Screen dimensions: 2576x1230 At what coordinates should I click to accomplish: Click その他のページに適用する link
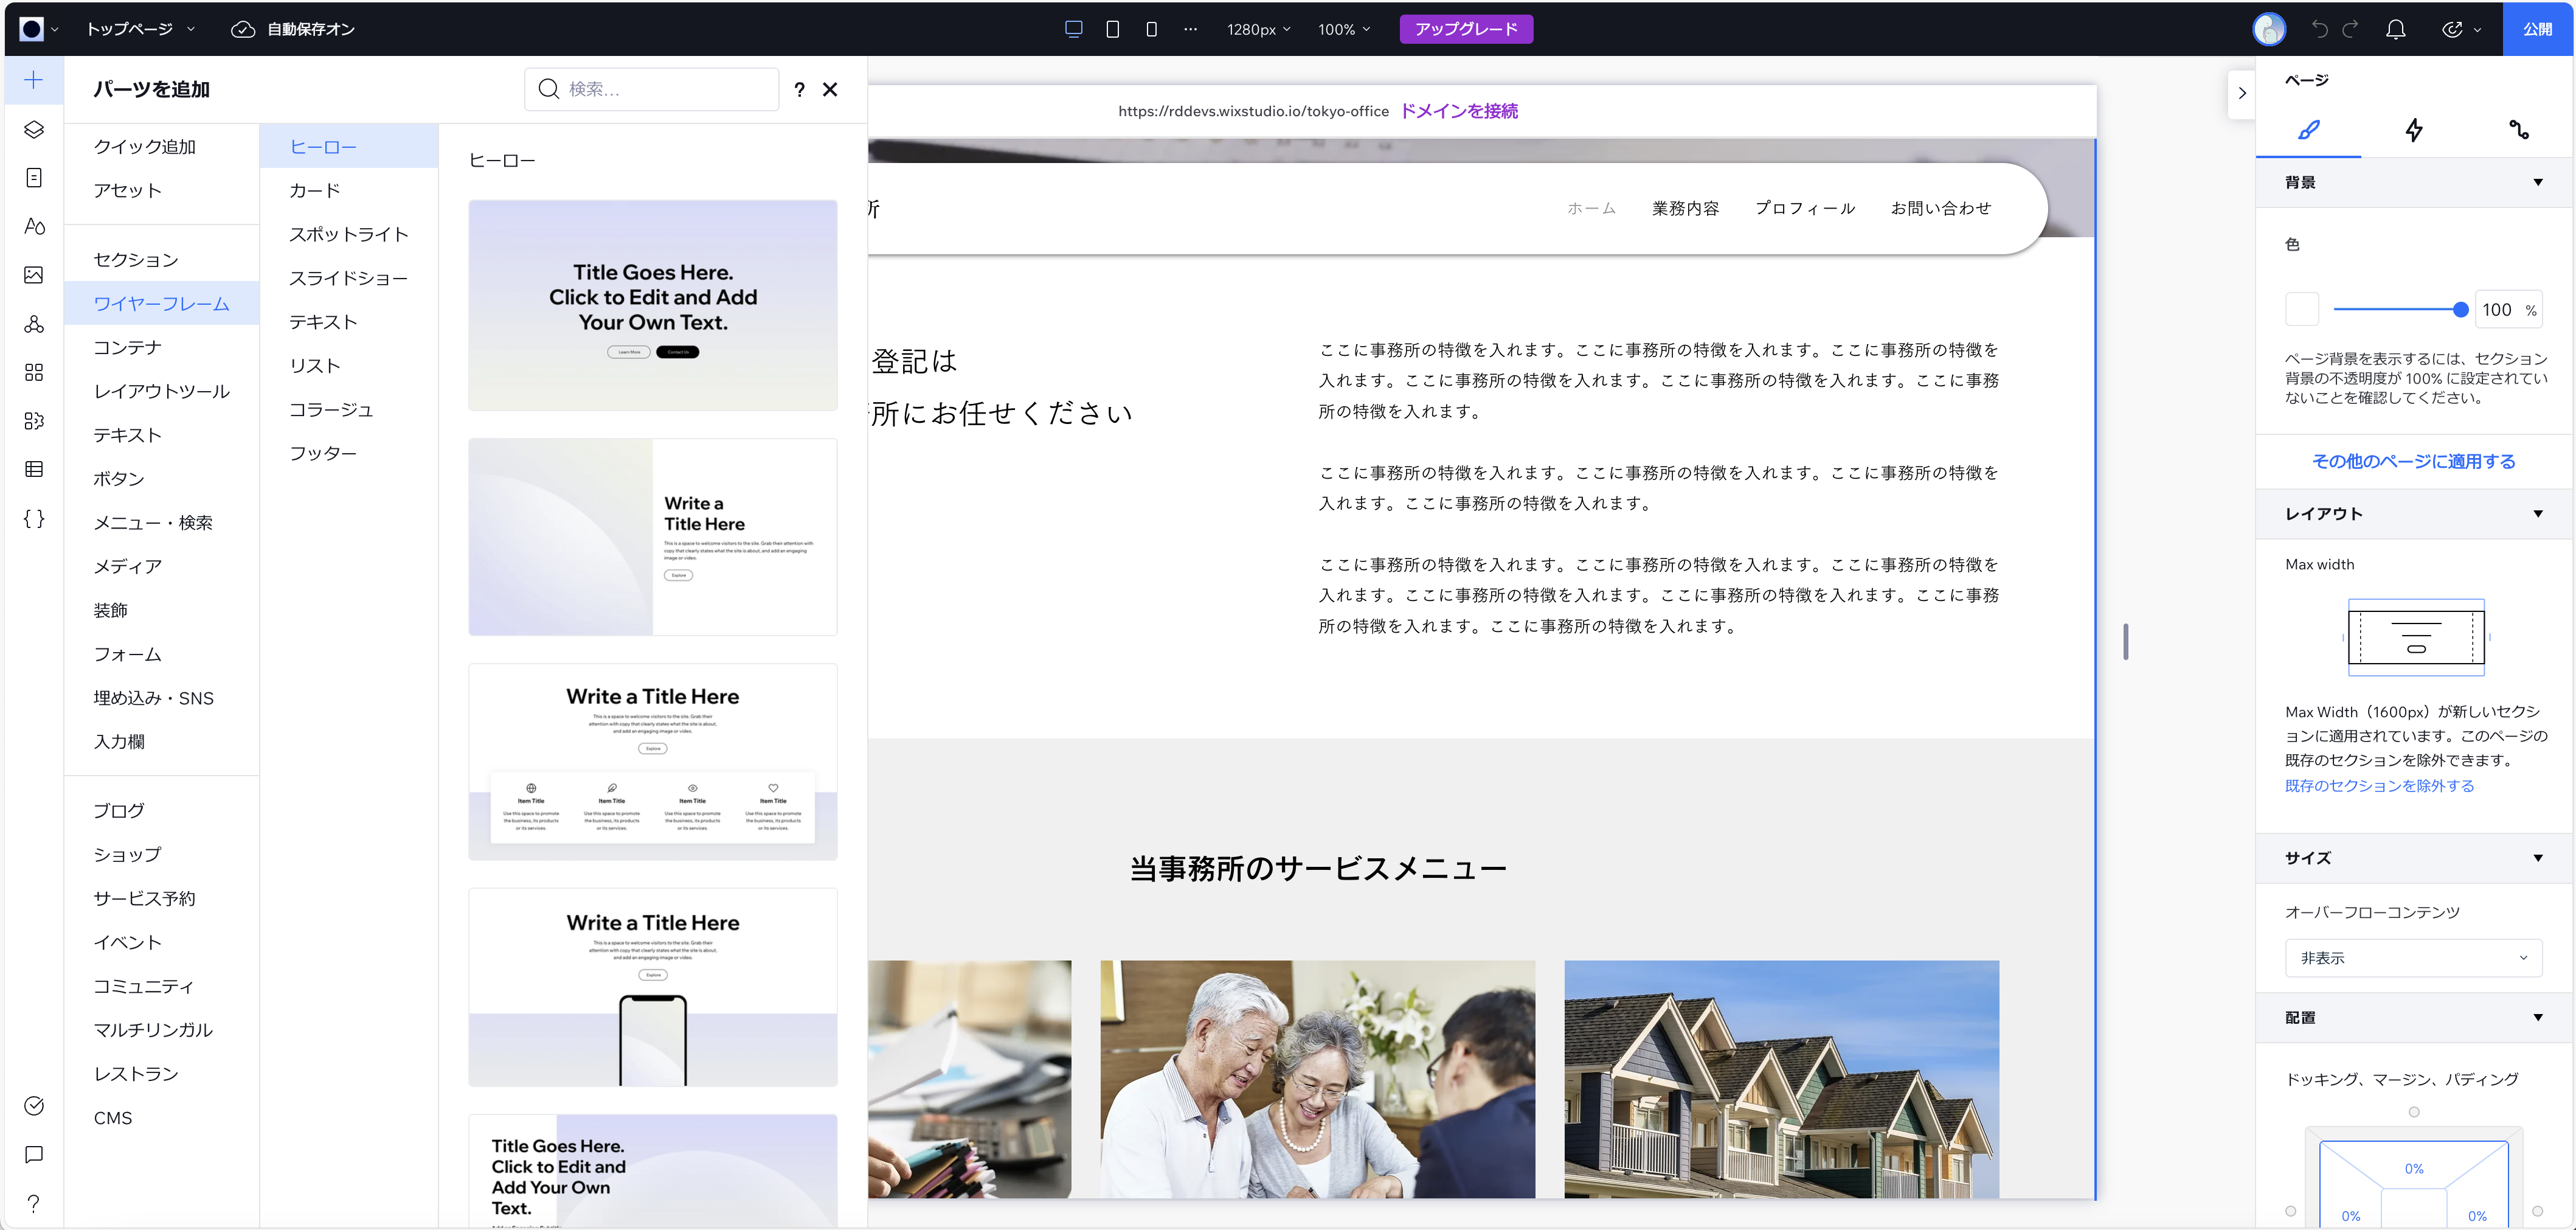click(x=2413, y=461)
